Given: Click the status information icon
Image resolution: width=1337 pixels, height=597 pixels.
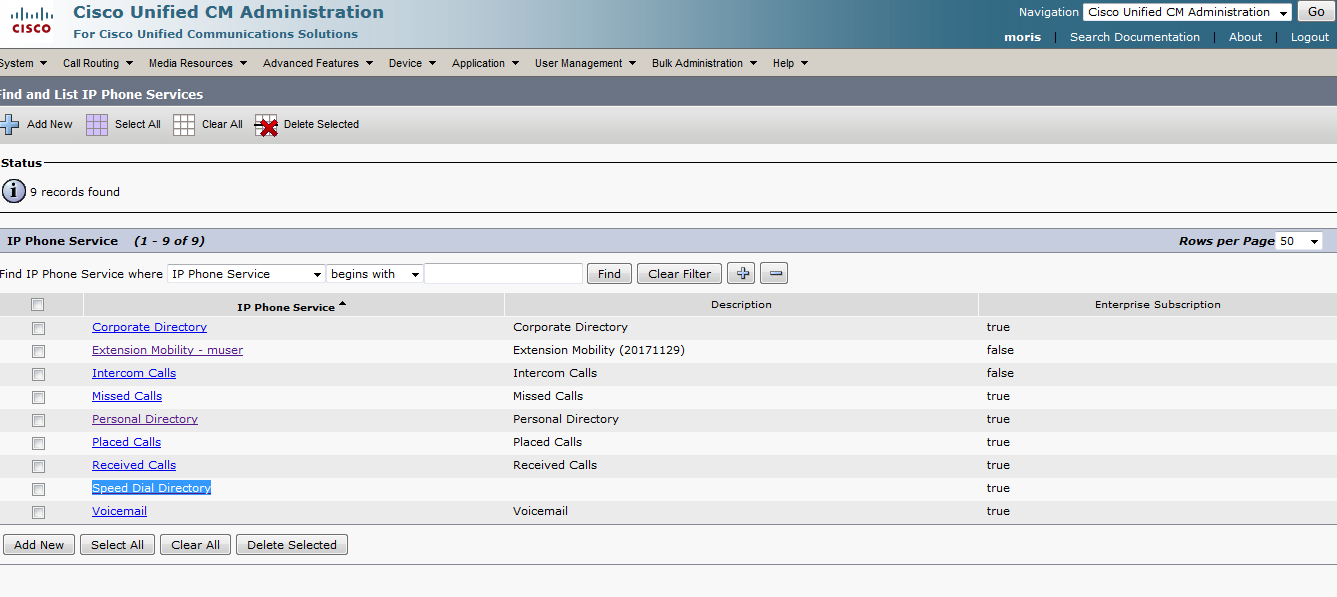Looking at the screenshot, I should pos(13,191).
